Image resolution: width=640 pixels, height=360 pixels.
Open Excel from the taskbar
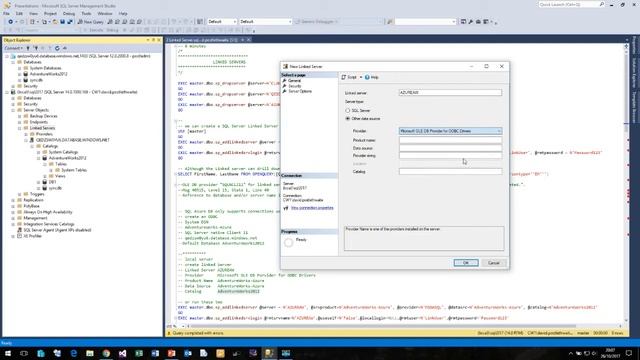(139, 353)
